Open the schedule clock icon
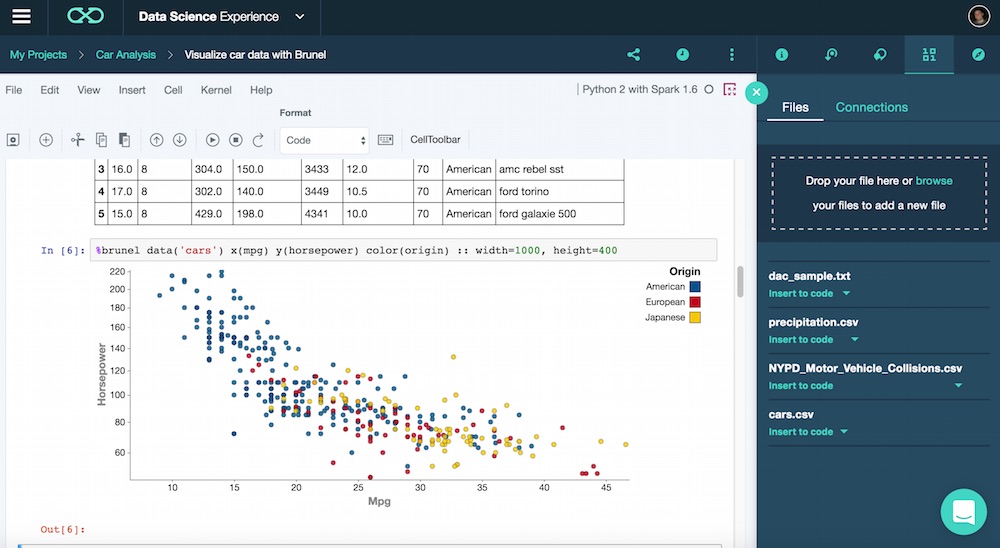Viewport: 1000px width, 548px height. [682, 55]
